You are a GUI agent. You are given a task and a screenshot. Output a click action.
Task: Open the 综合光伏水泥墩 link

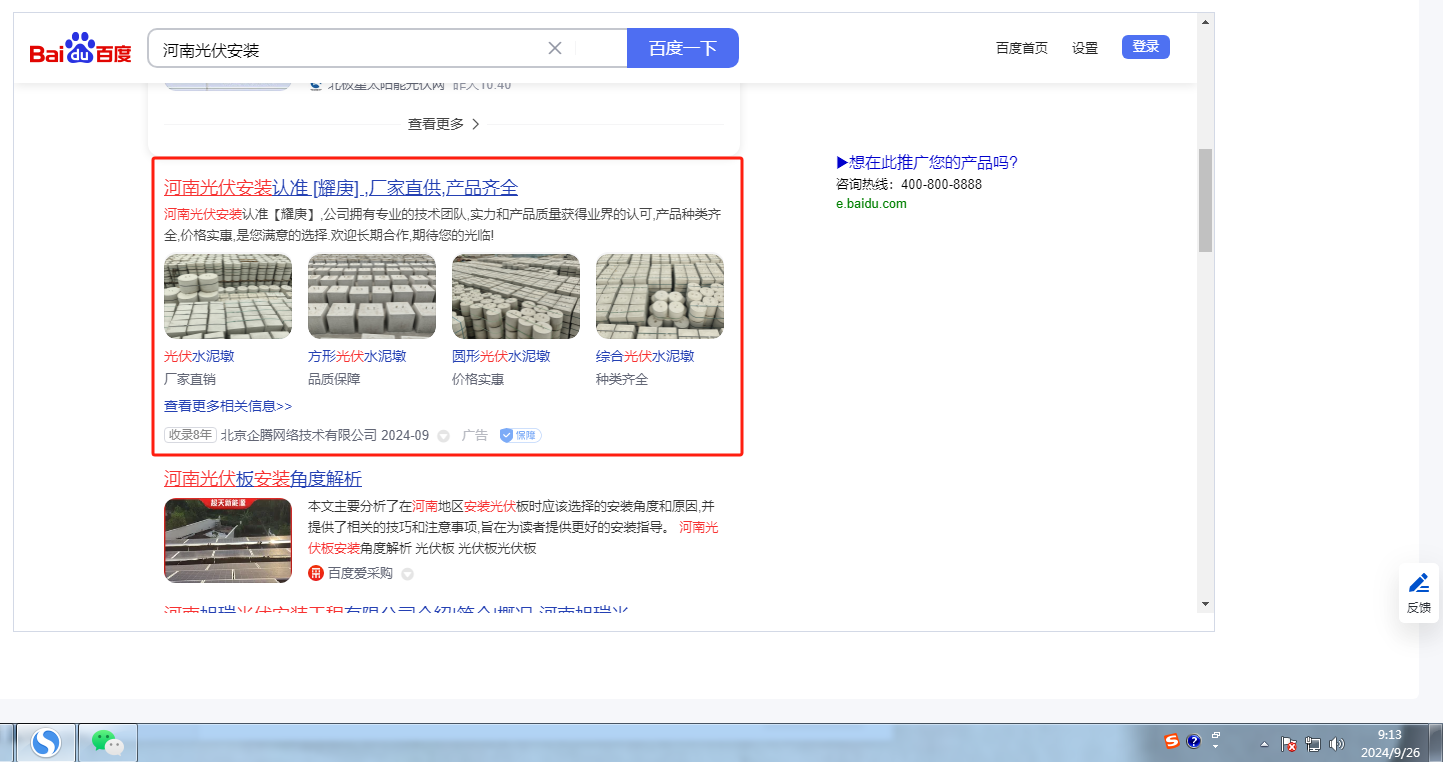point(645,356)
